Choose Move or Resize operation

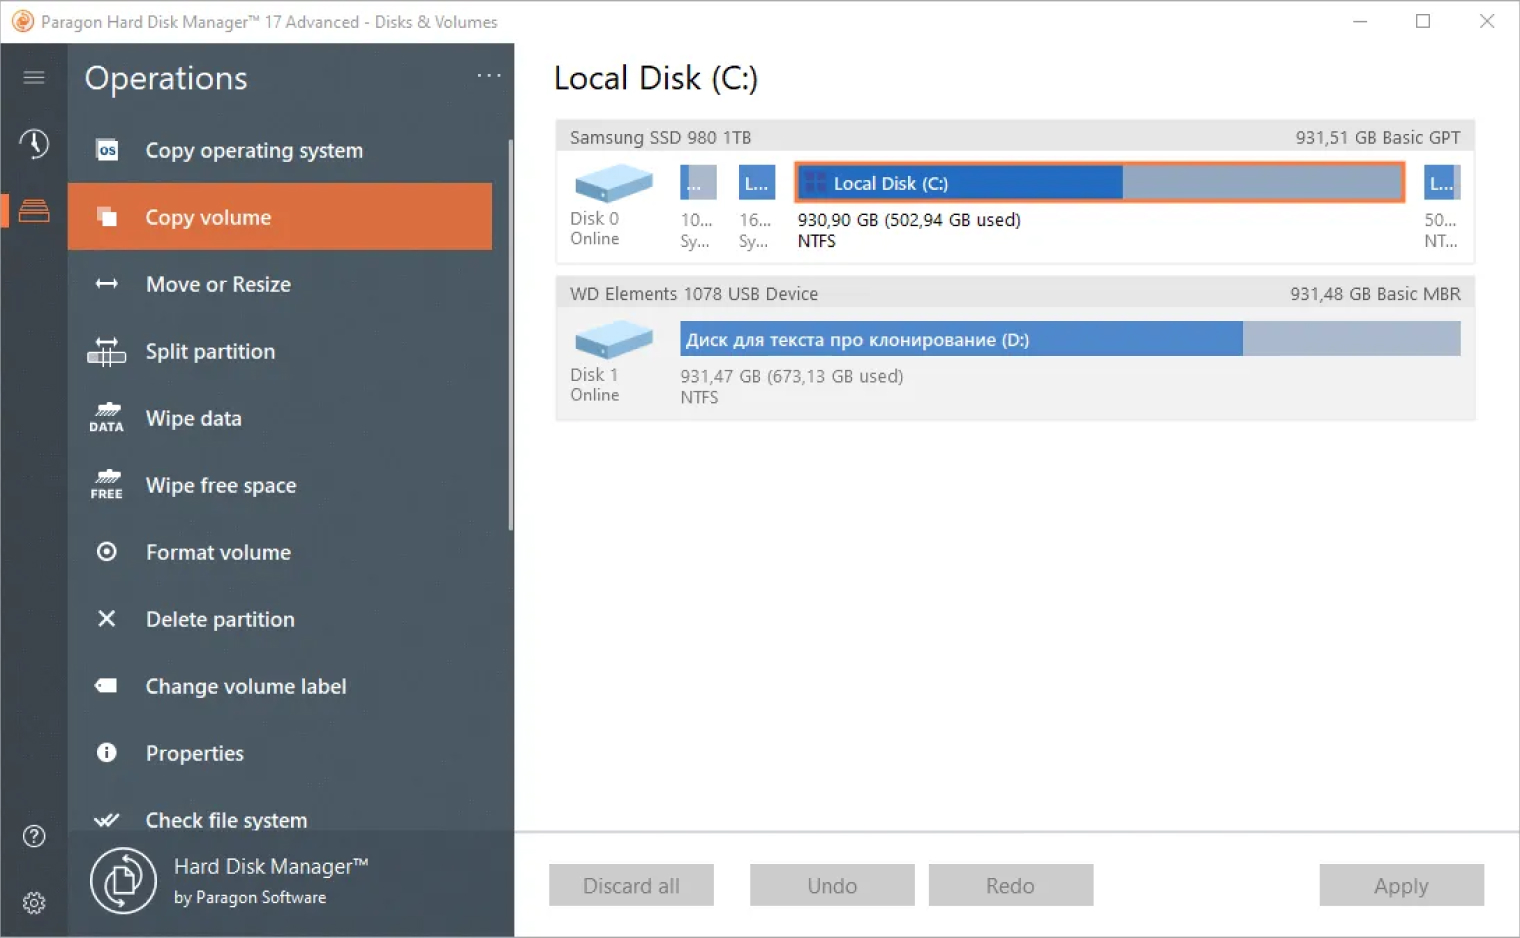pos(280,284)
